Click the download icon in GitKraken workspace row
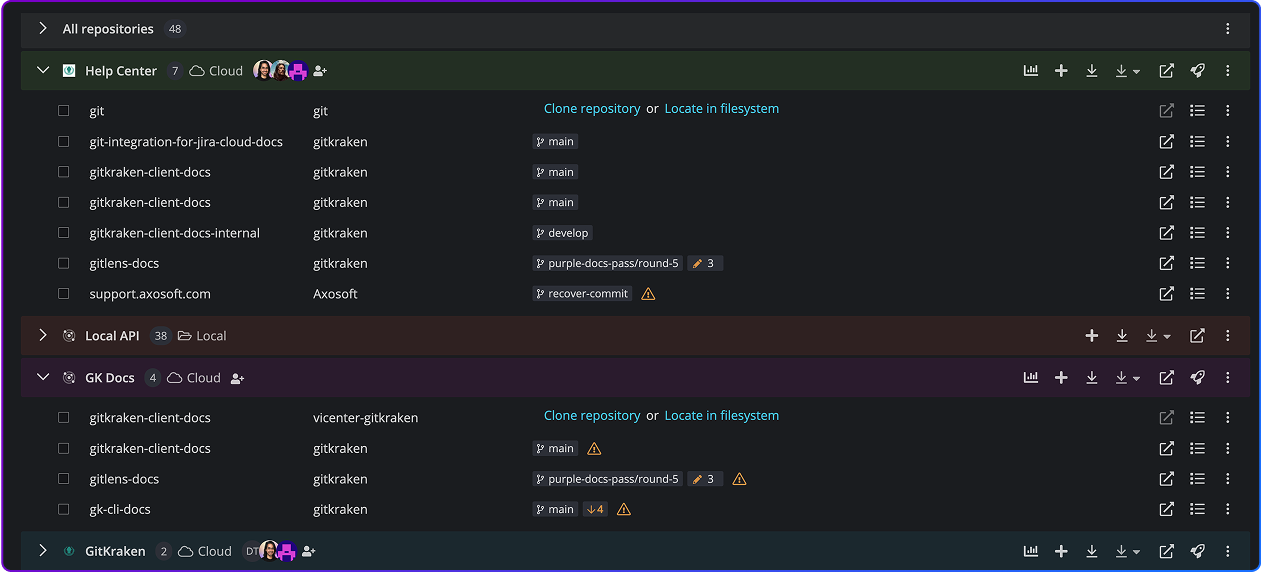1261x572 pixels. pyautogui.click(x=1092, y=551)
